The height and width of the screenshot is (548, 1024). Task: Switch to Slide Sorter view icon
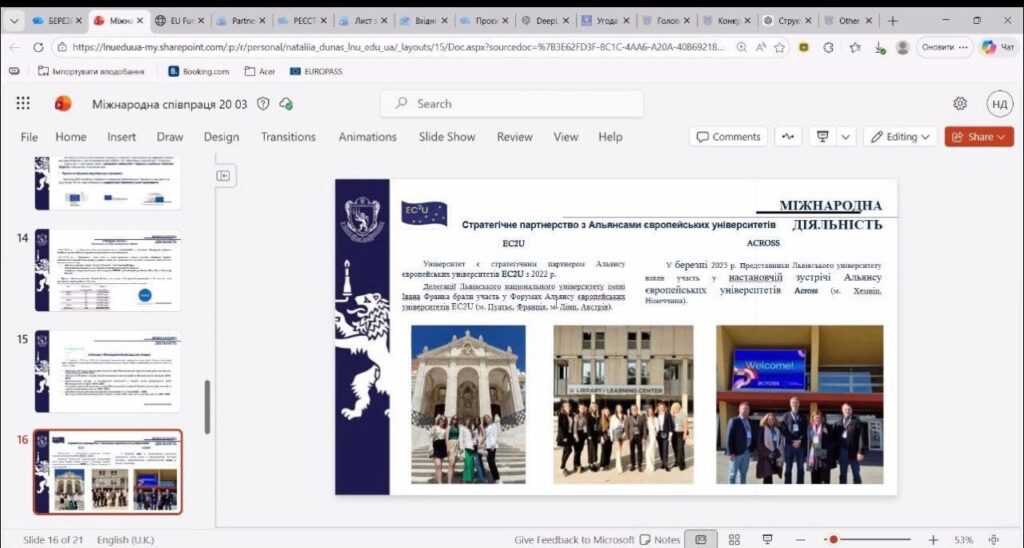click(735, 540)
